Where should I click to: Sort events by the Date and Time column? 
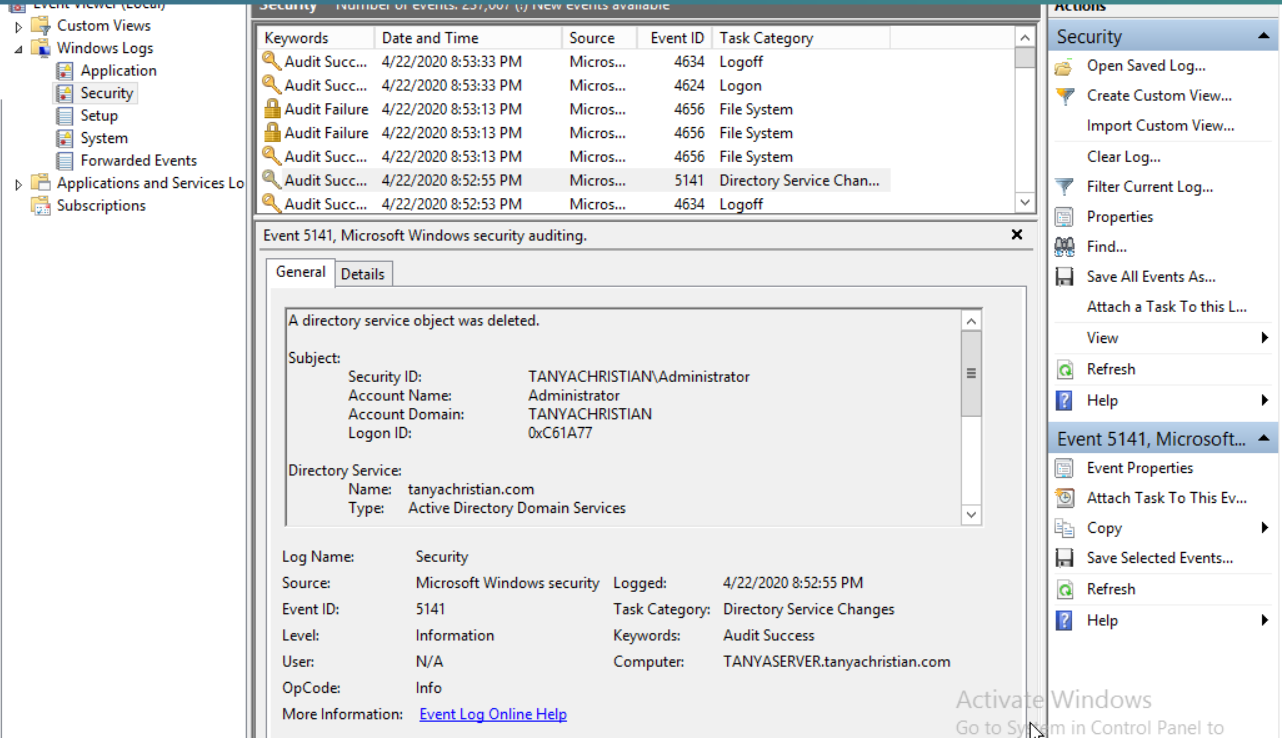(468, 38)
